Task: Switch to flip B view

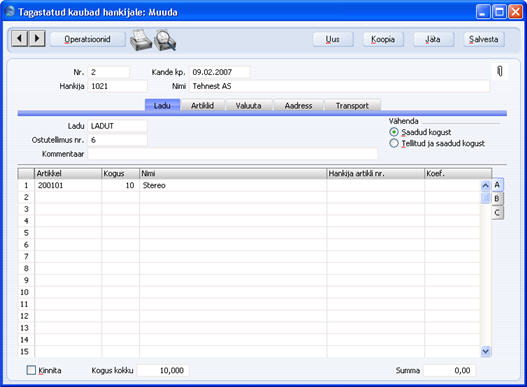Action: 497,199
